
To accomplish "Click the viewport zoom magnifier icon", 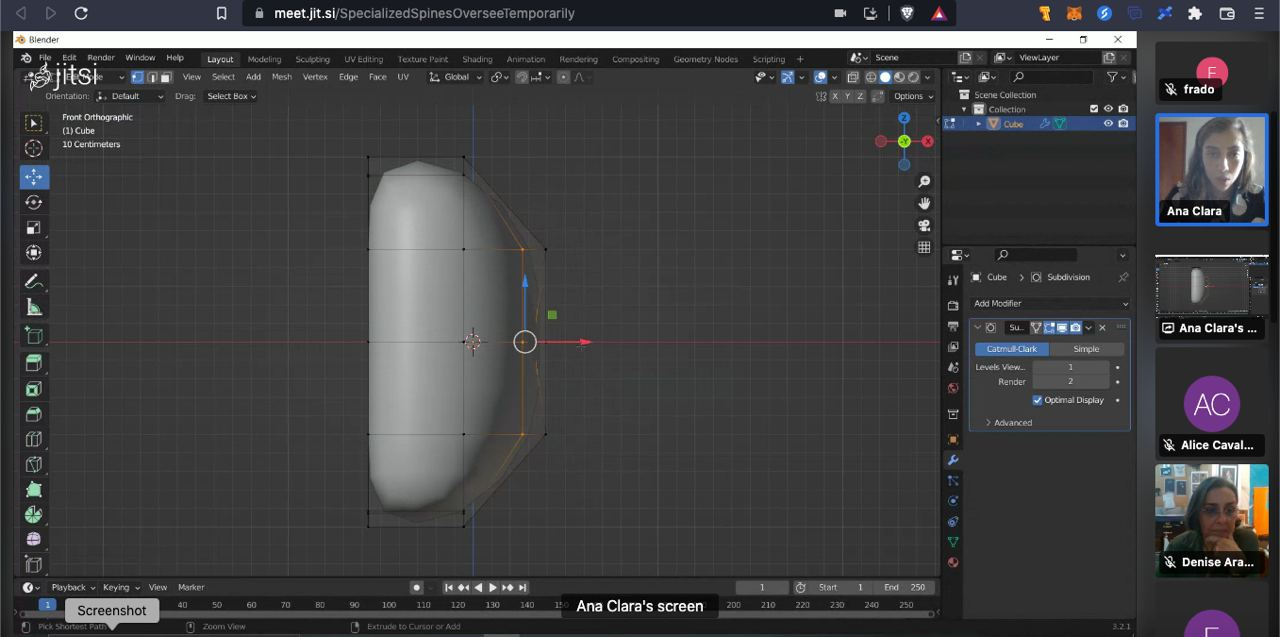I will pos(924,181).
